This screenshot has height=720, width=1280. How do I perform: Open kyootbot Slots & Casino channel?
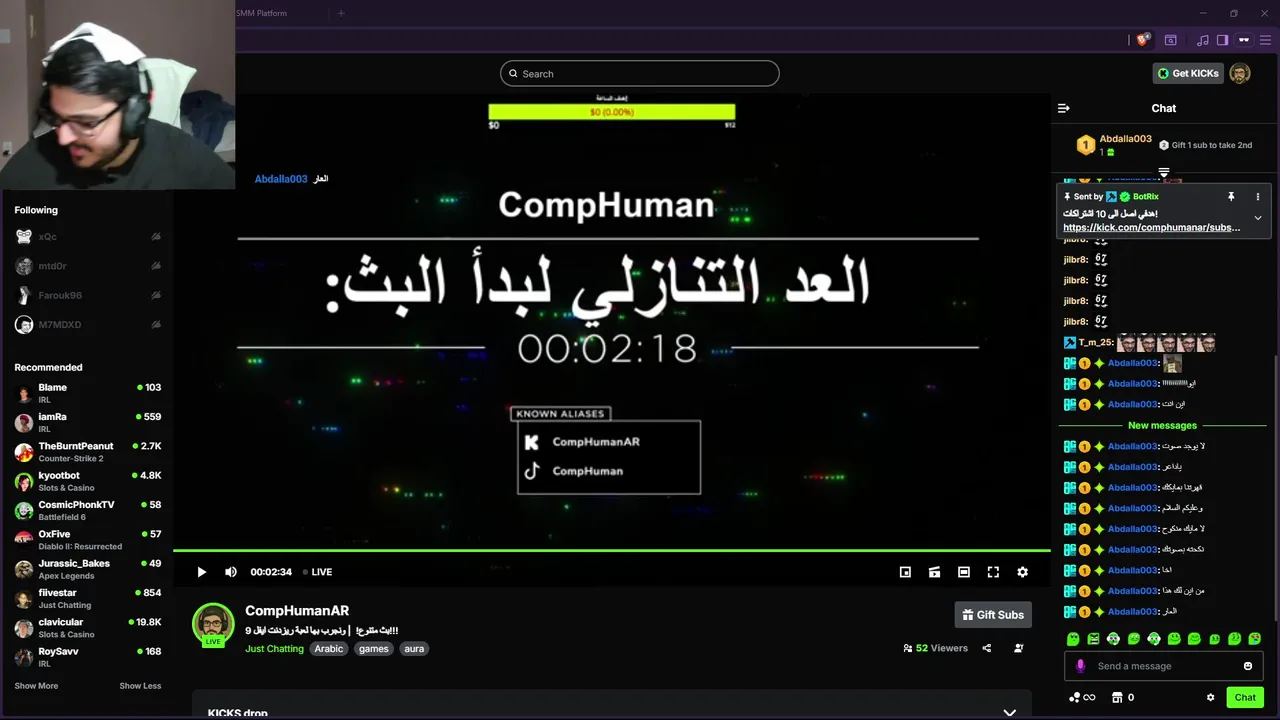87,481
